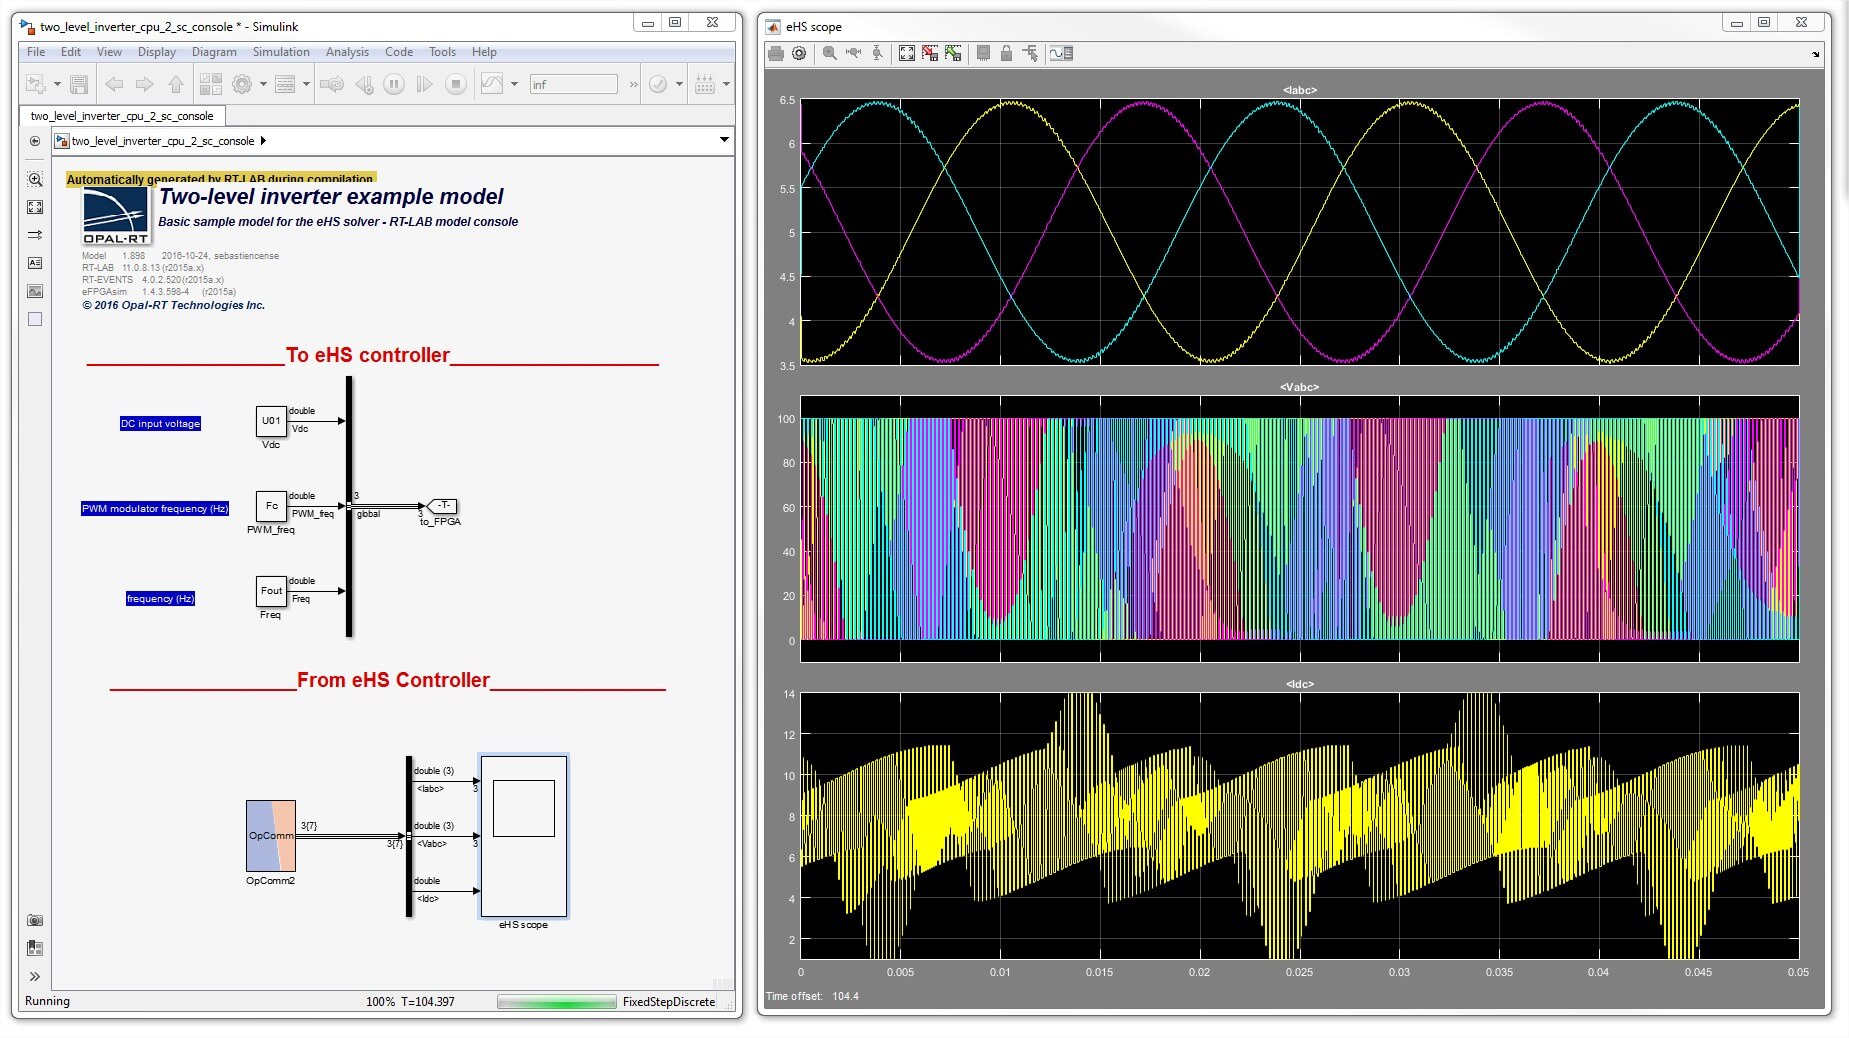
Task: Expand the Model Advisor dropdown arrow
Action: (679, 85)
